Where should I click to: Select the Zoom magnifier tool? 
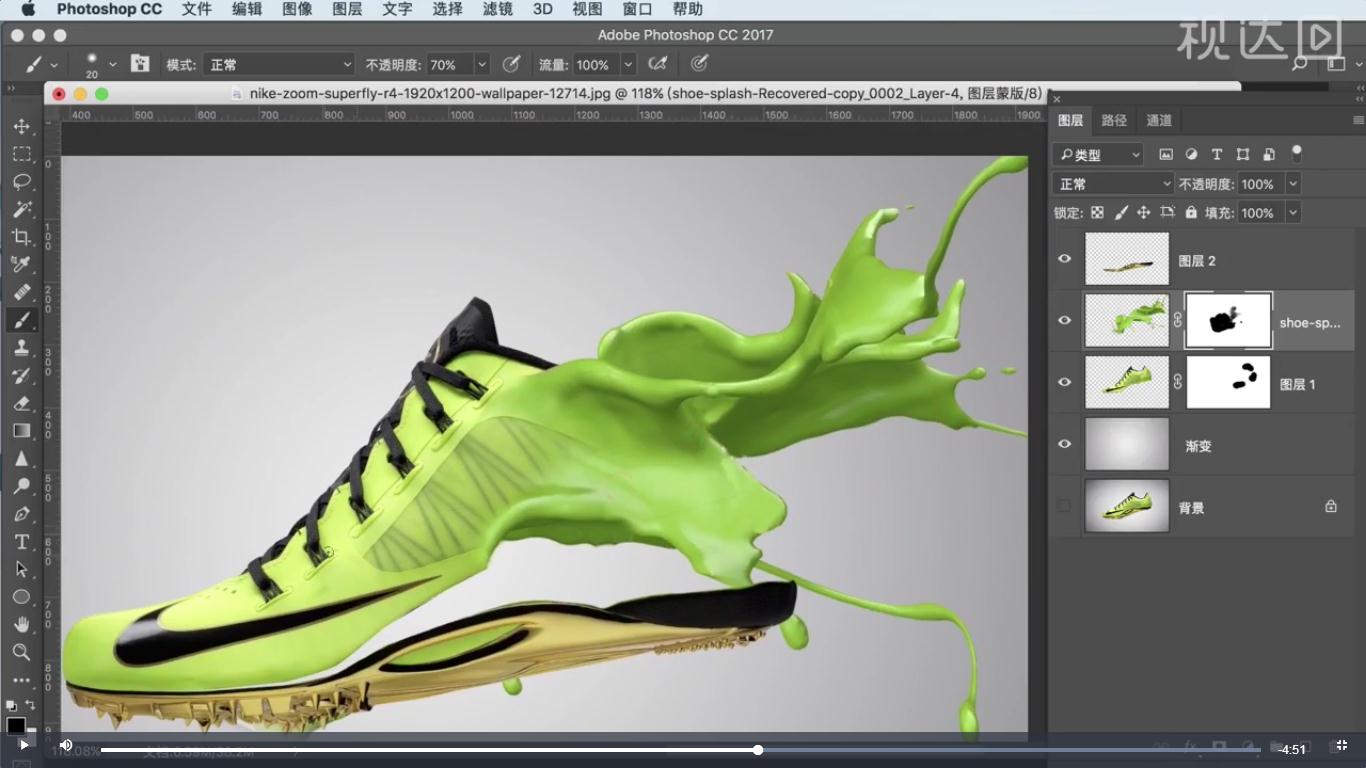(x=21, y=652)
